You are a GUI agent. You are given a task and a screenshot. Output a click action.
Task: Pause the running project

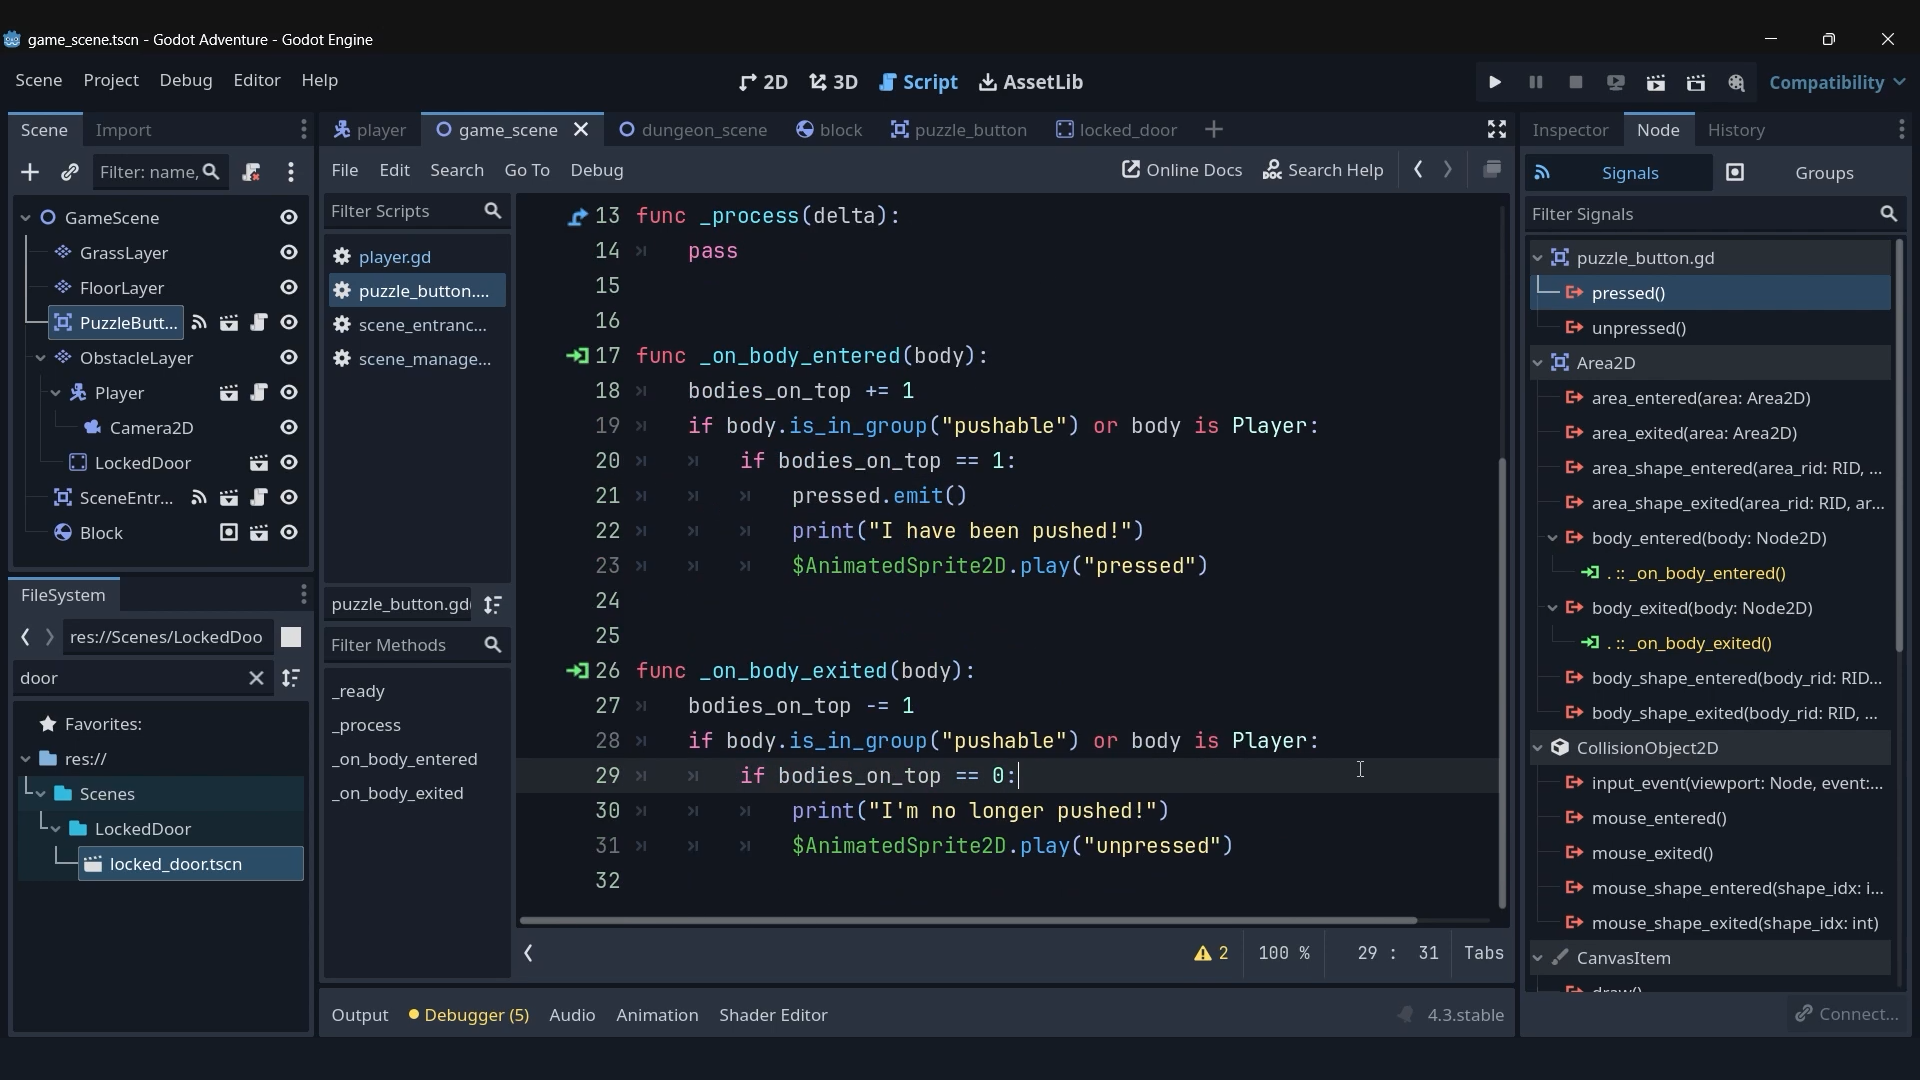pyautogui.click(x=1535, y=82)
